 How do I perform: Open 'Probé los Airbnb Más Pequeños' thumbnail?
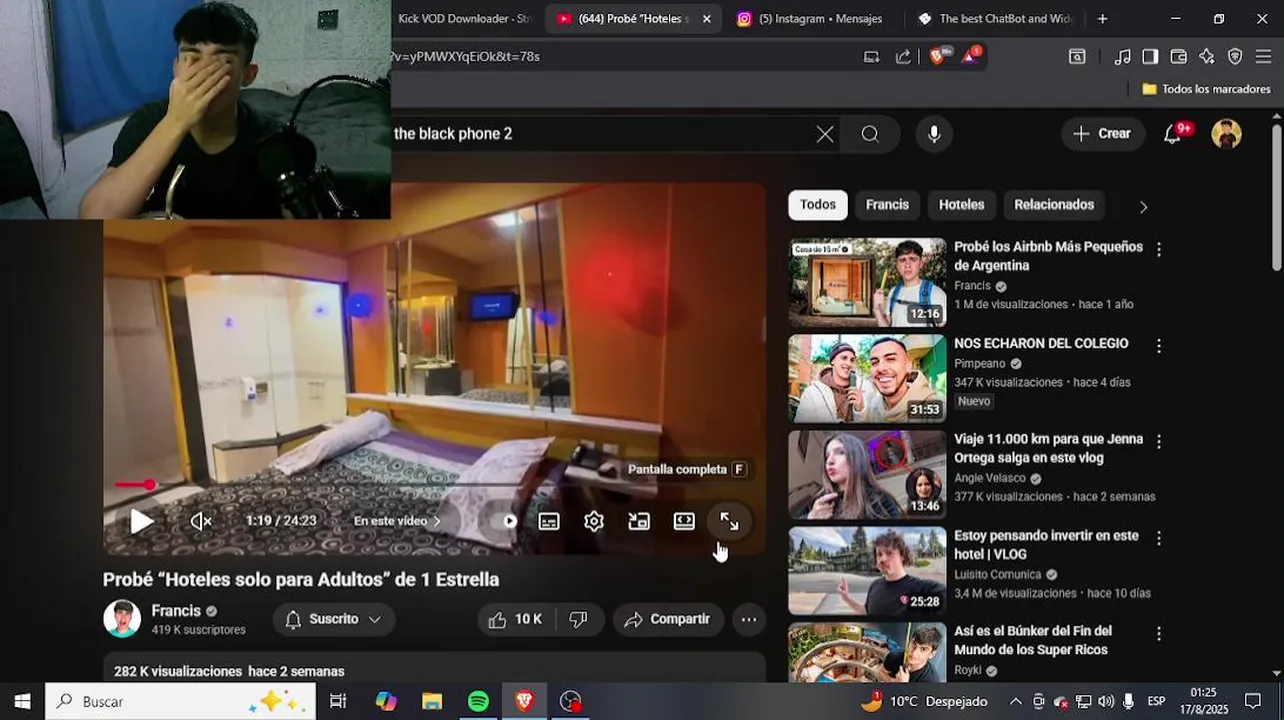tap(867, 282)
